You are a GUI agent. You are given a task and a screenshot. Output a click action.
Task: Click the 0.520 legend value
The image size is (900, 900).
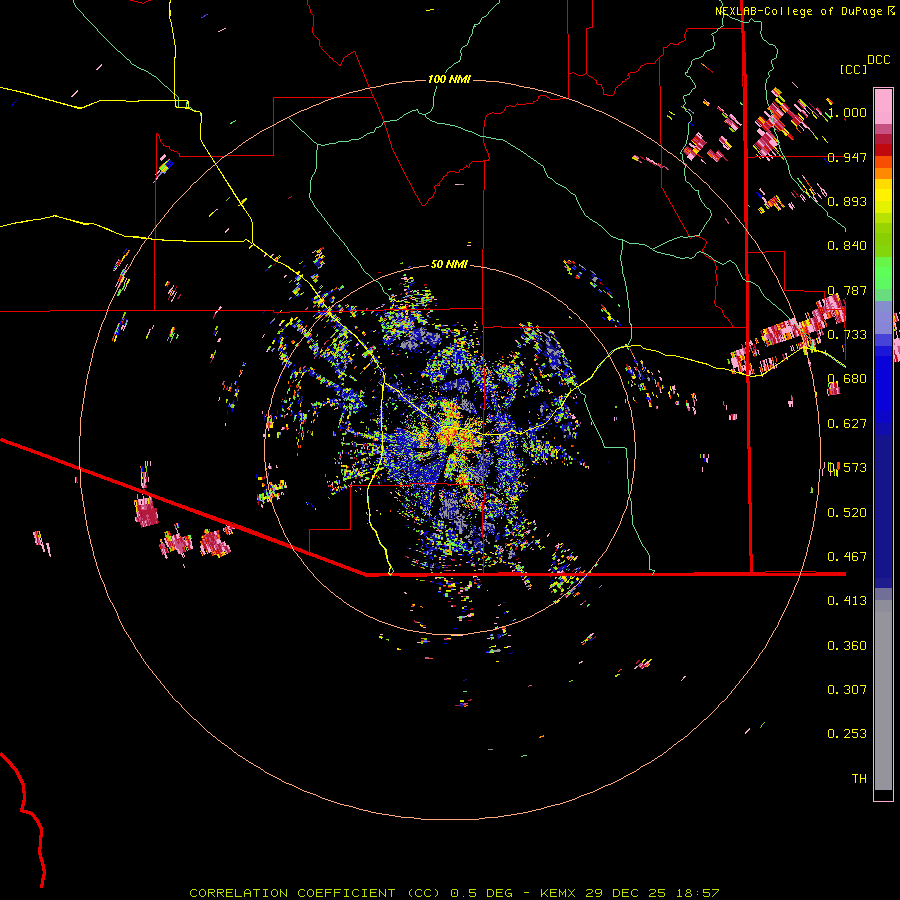point(847,512)
